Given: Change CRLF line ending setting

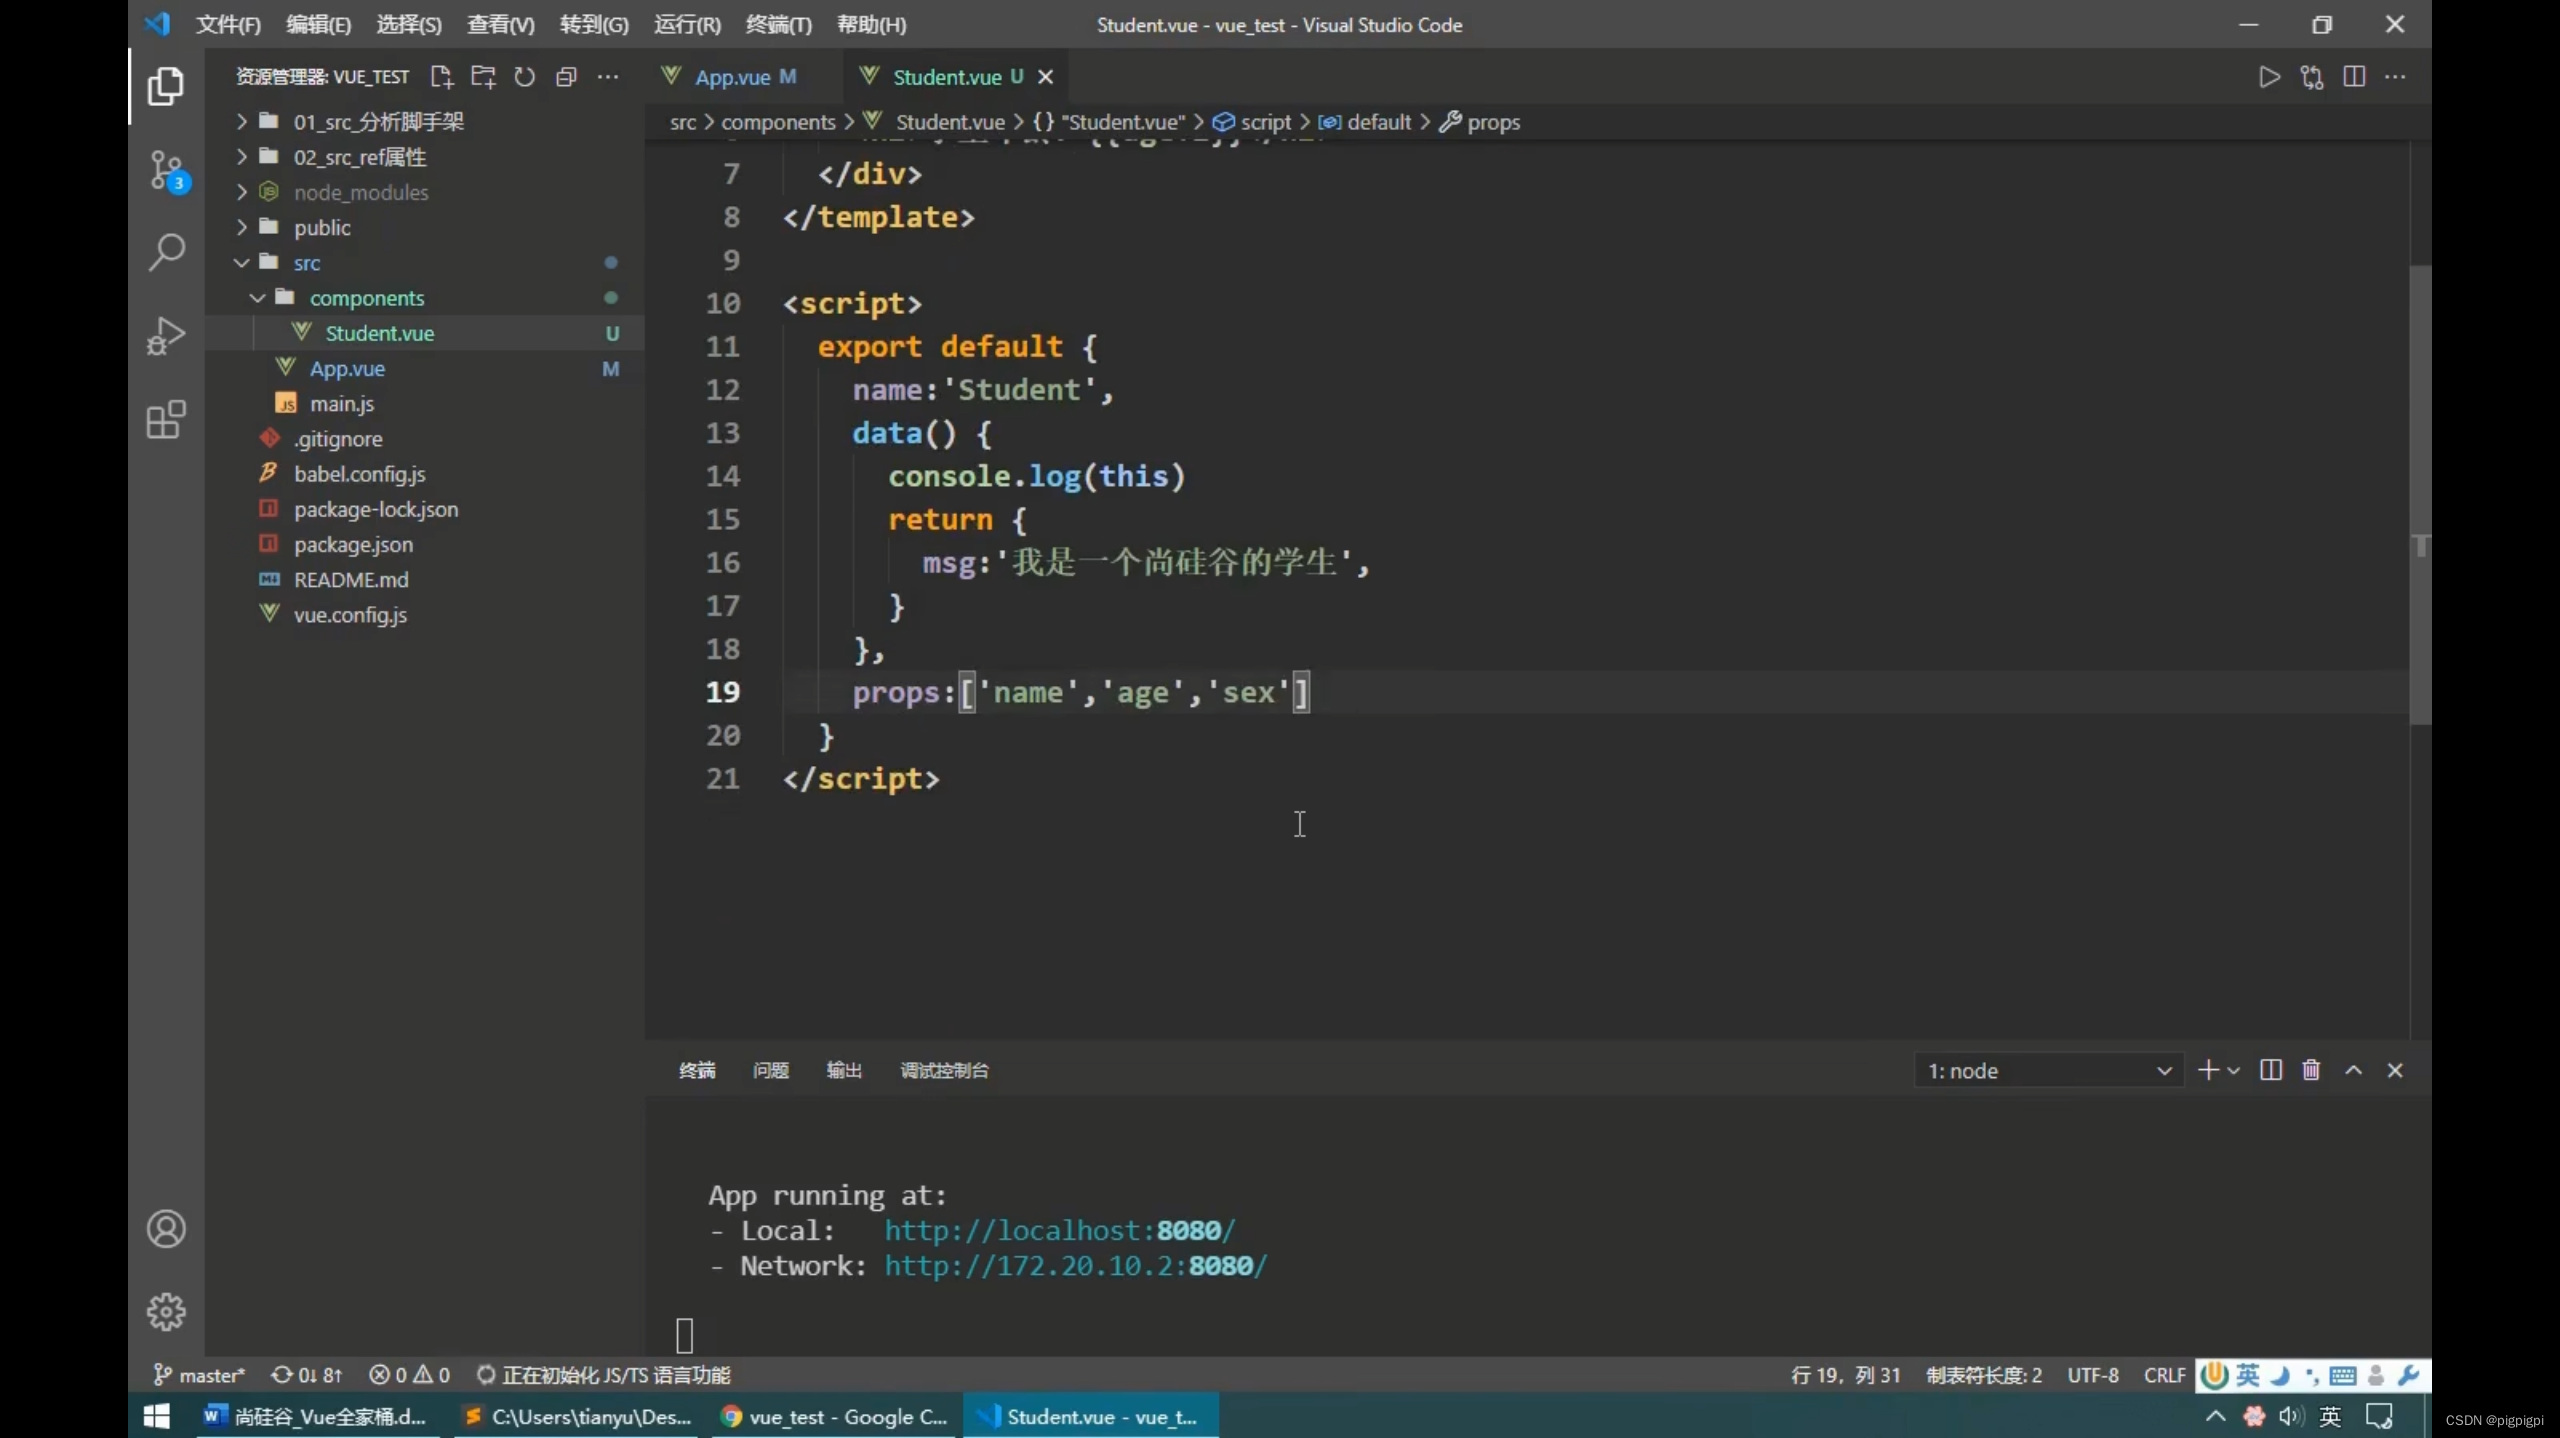Looking at the screenshot, I should [x=2164, y=1375].
